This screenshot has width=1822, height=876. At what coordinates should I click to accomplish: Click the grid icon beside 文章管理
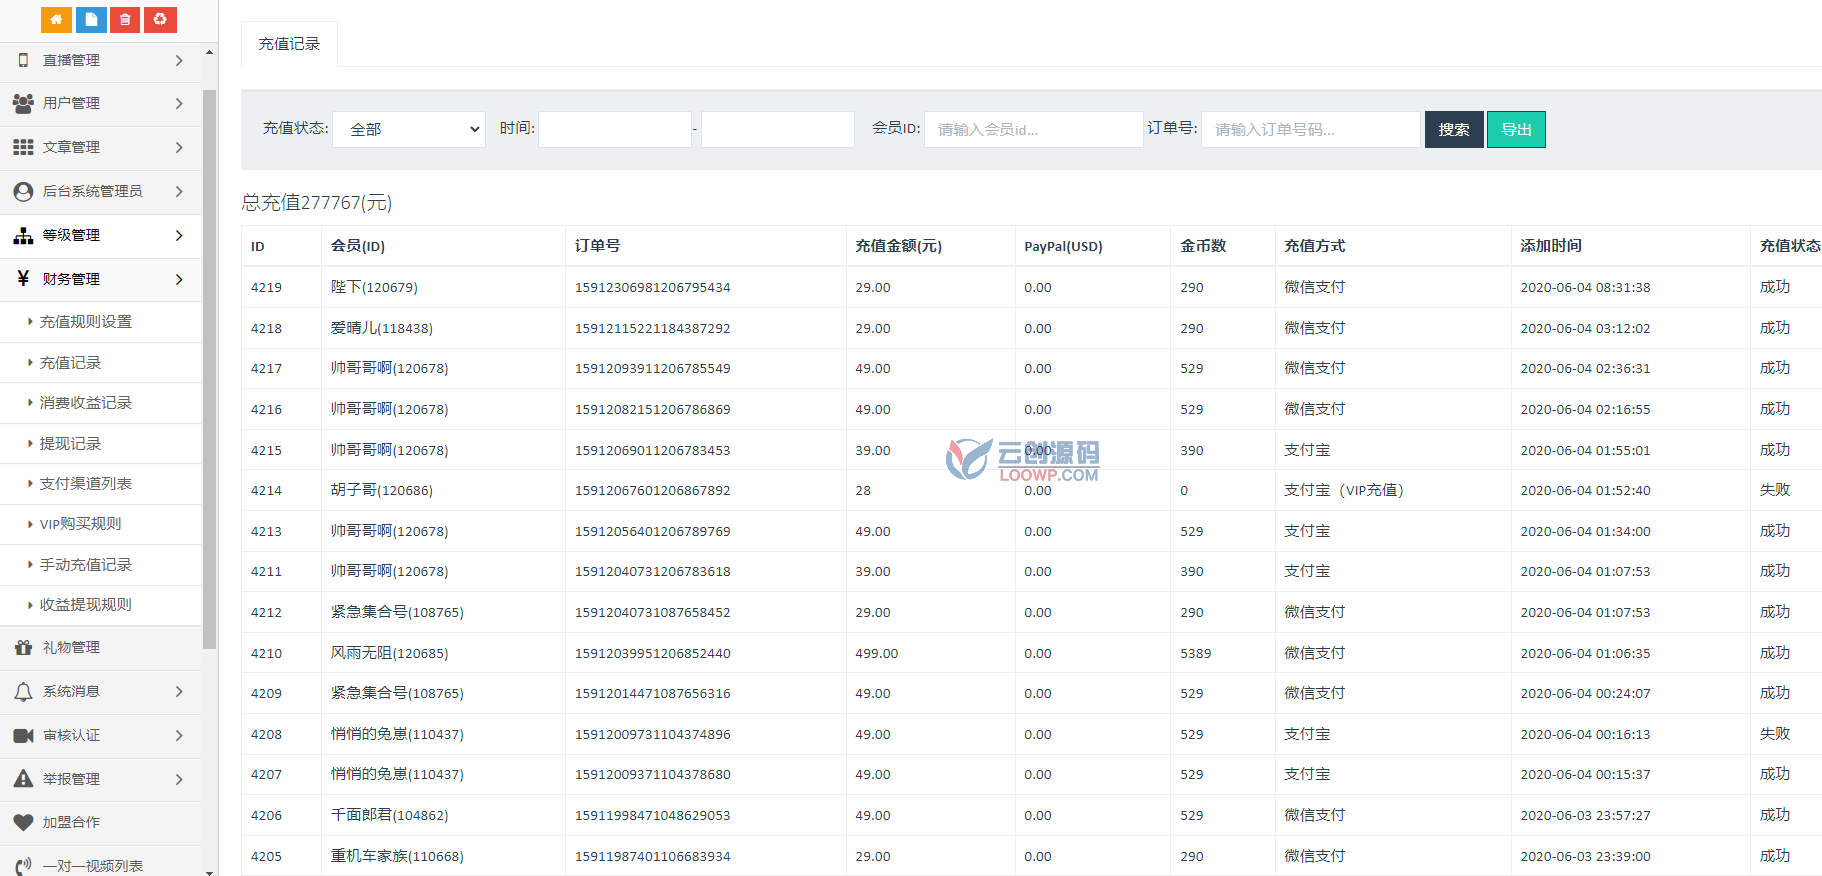coord(23,147)
